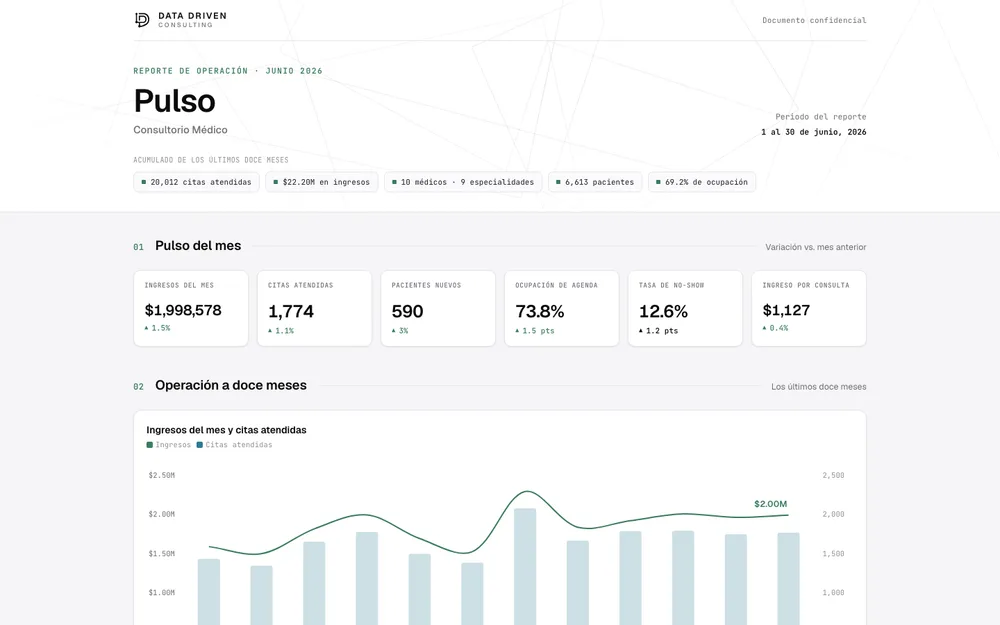Click the '73.8%' ocupación value

(540, 311)
